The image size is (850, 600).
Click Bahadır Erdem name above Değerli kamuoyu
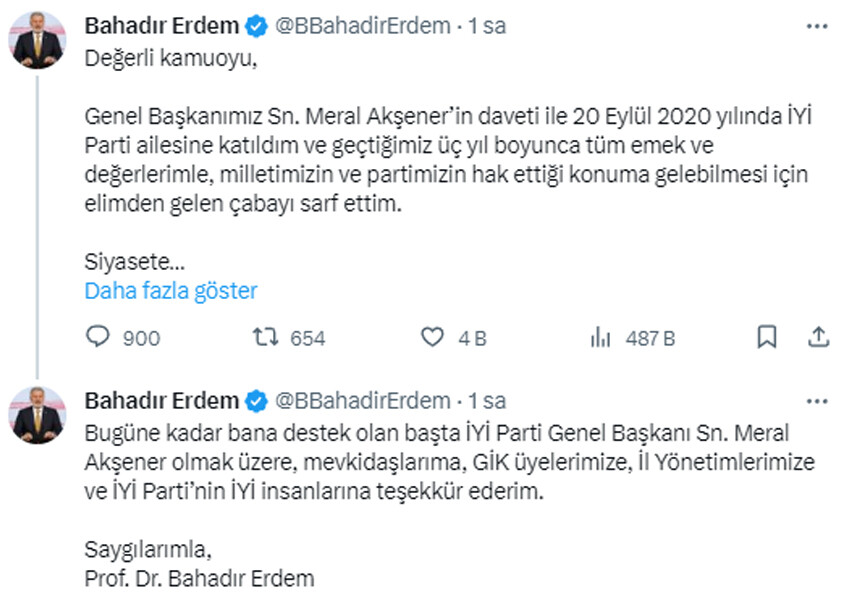(162, 26)
